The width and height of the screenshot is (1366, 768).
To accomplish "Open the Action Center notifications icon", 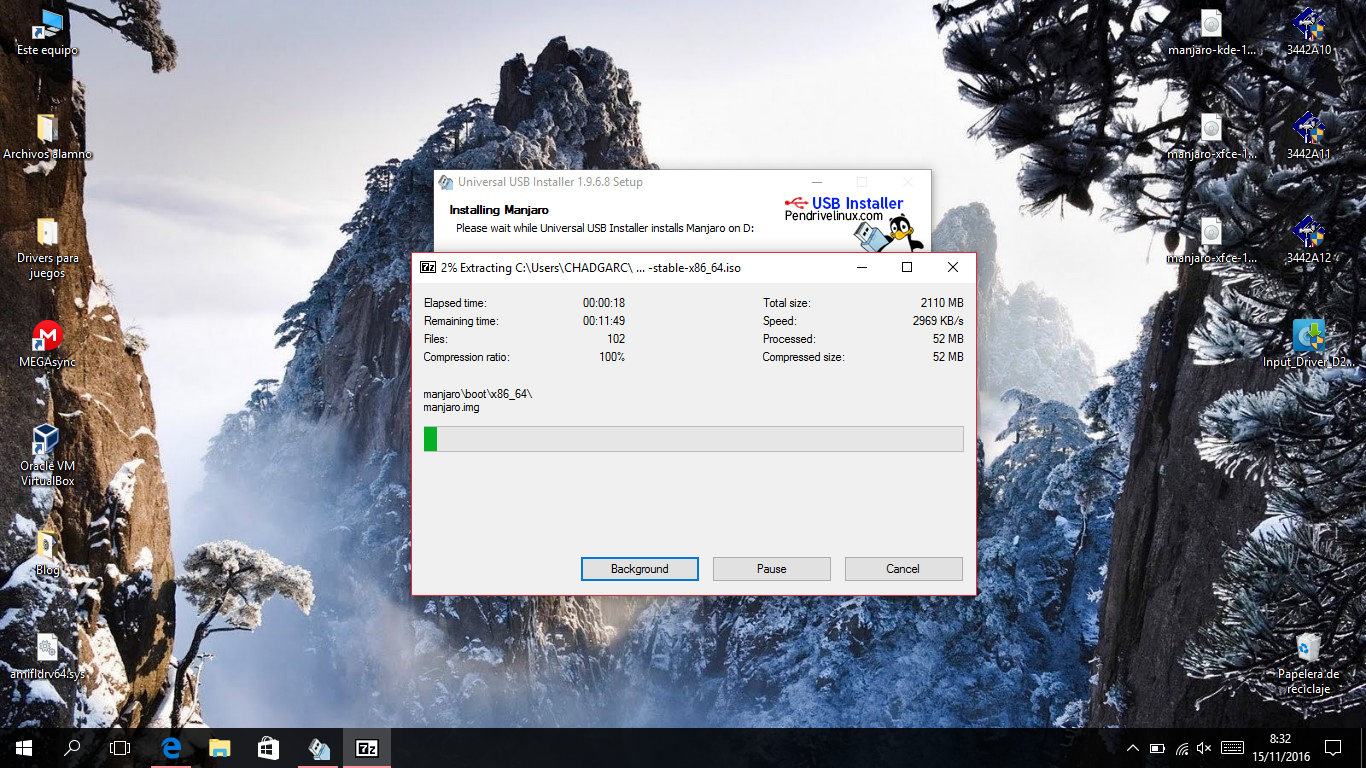I will tap(1332, 748).
